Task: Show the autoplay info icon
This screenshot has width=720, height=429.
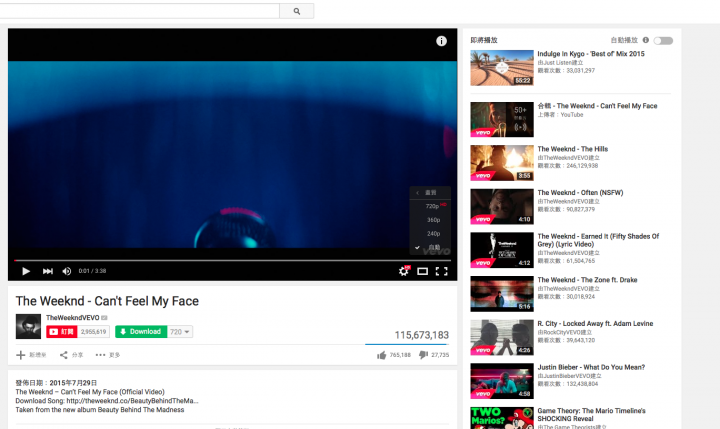Action: coord(646,40)
